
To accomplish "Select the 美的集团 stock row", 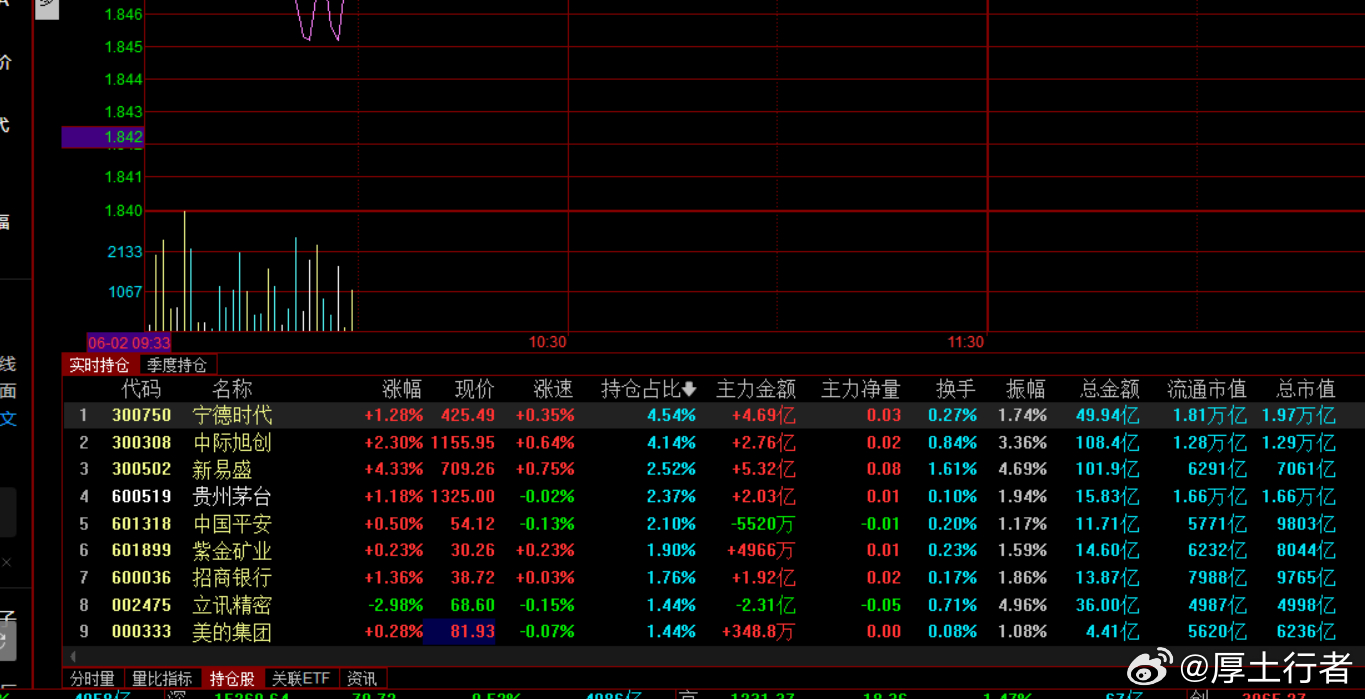I will click(x=713, y=632).
